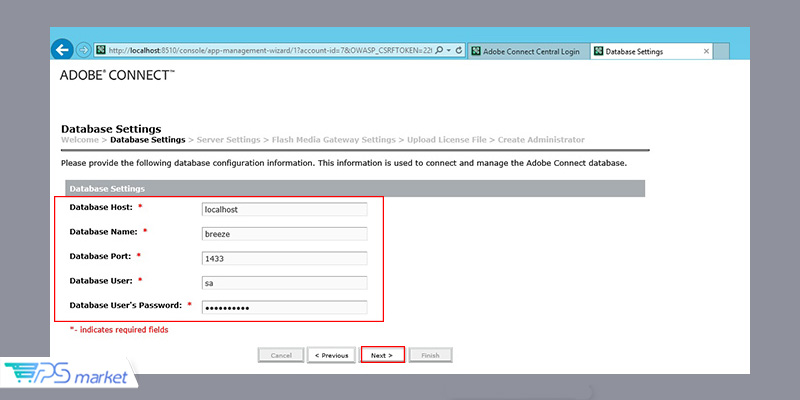Select the Database Port field
Screen dimensions: 800x400
click(x=284, y=258)
